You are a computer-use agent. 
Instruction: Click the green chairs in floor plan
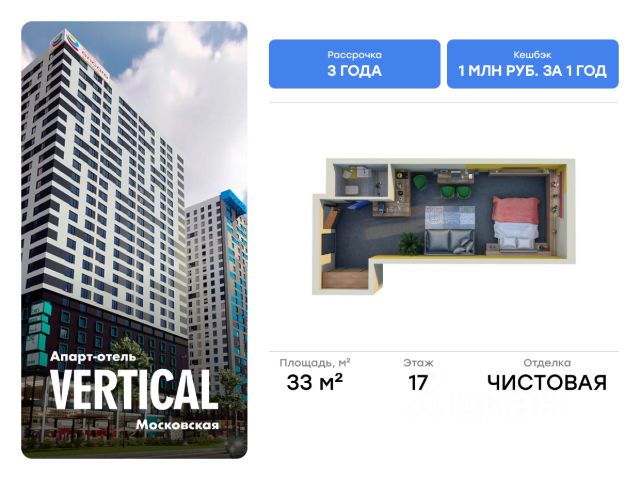click(442, 187)
